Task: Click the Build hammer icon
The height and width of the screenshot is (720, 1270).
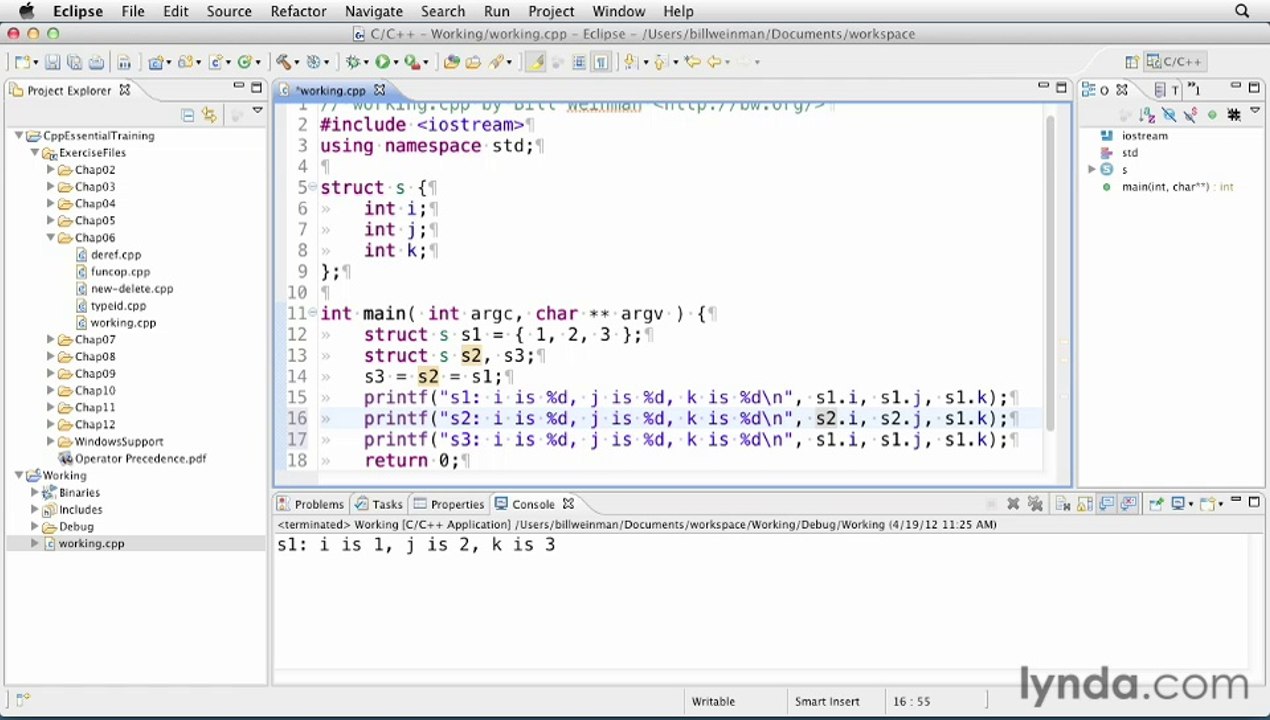Action: [284, 62]
